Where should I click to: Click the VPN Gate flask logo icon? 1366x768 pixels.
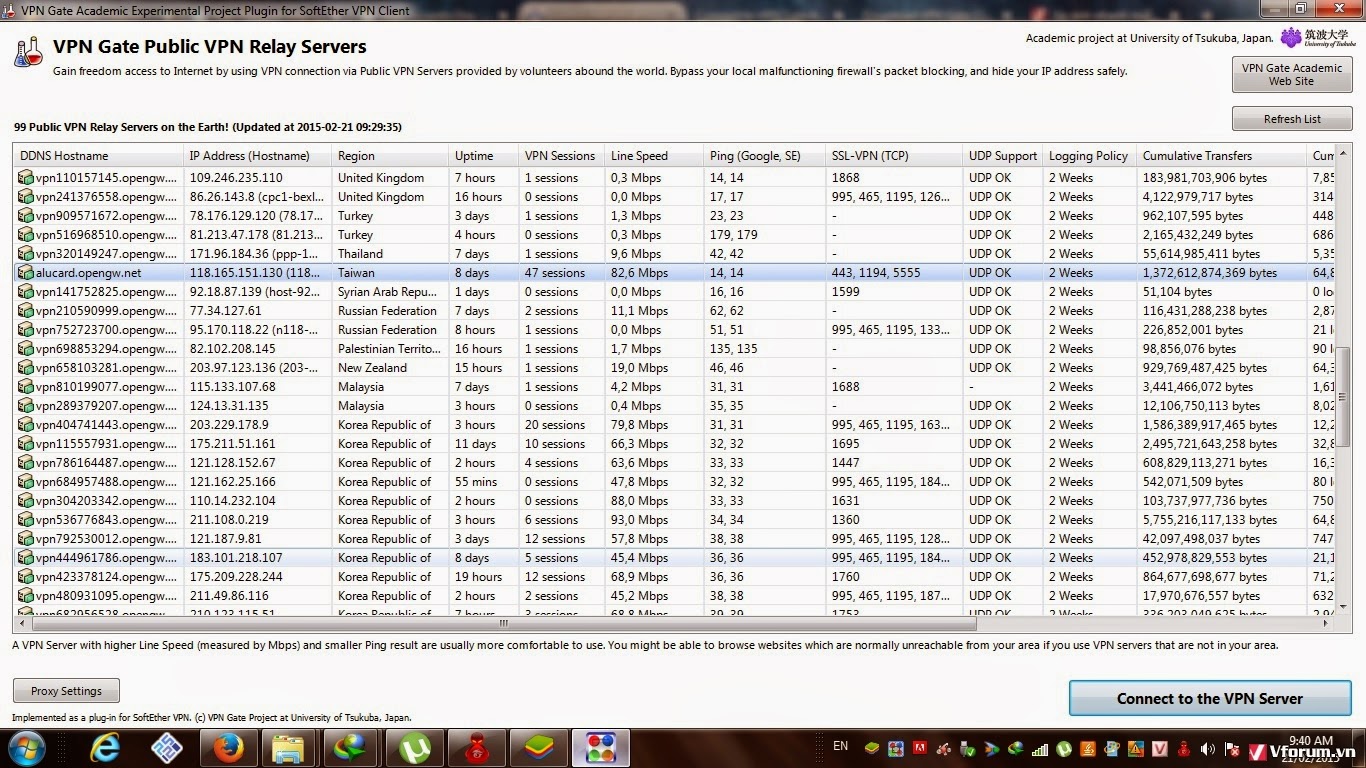click(x=28, y=52)
